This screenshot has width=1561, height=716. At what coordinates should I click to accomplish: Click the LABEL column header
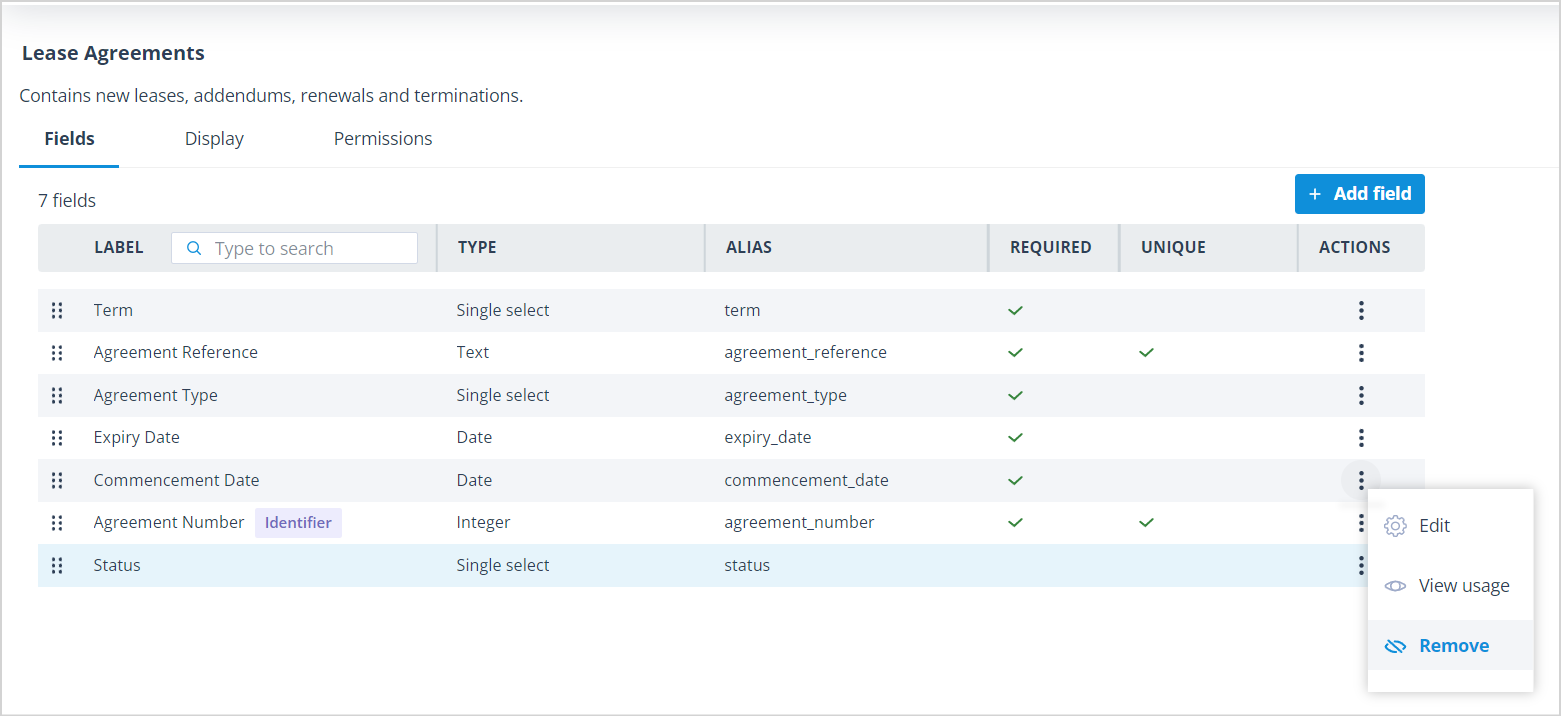point(119,247)
